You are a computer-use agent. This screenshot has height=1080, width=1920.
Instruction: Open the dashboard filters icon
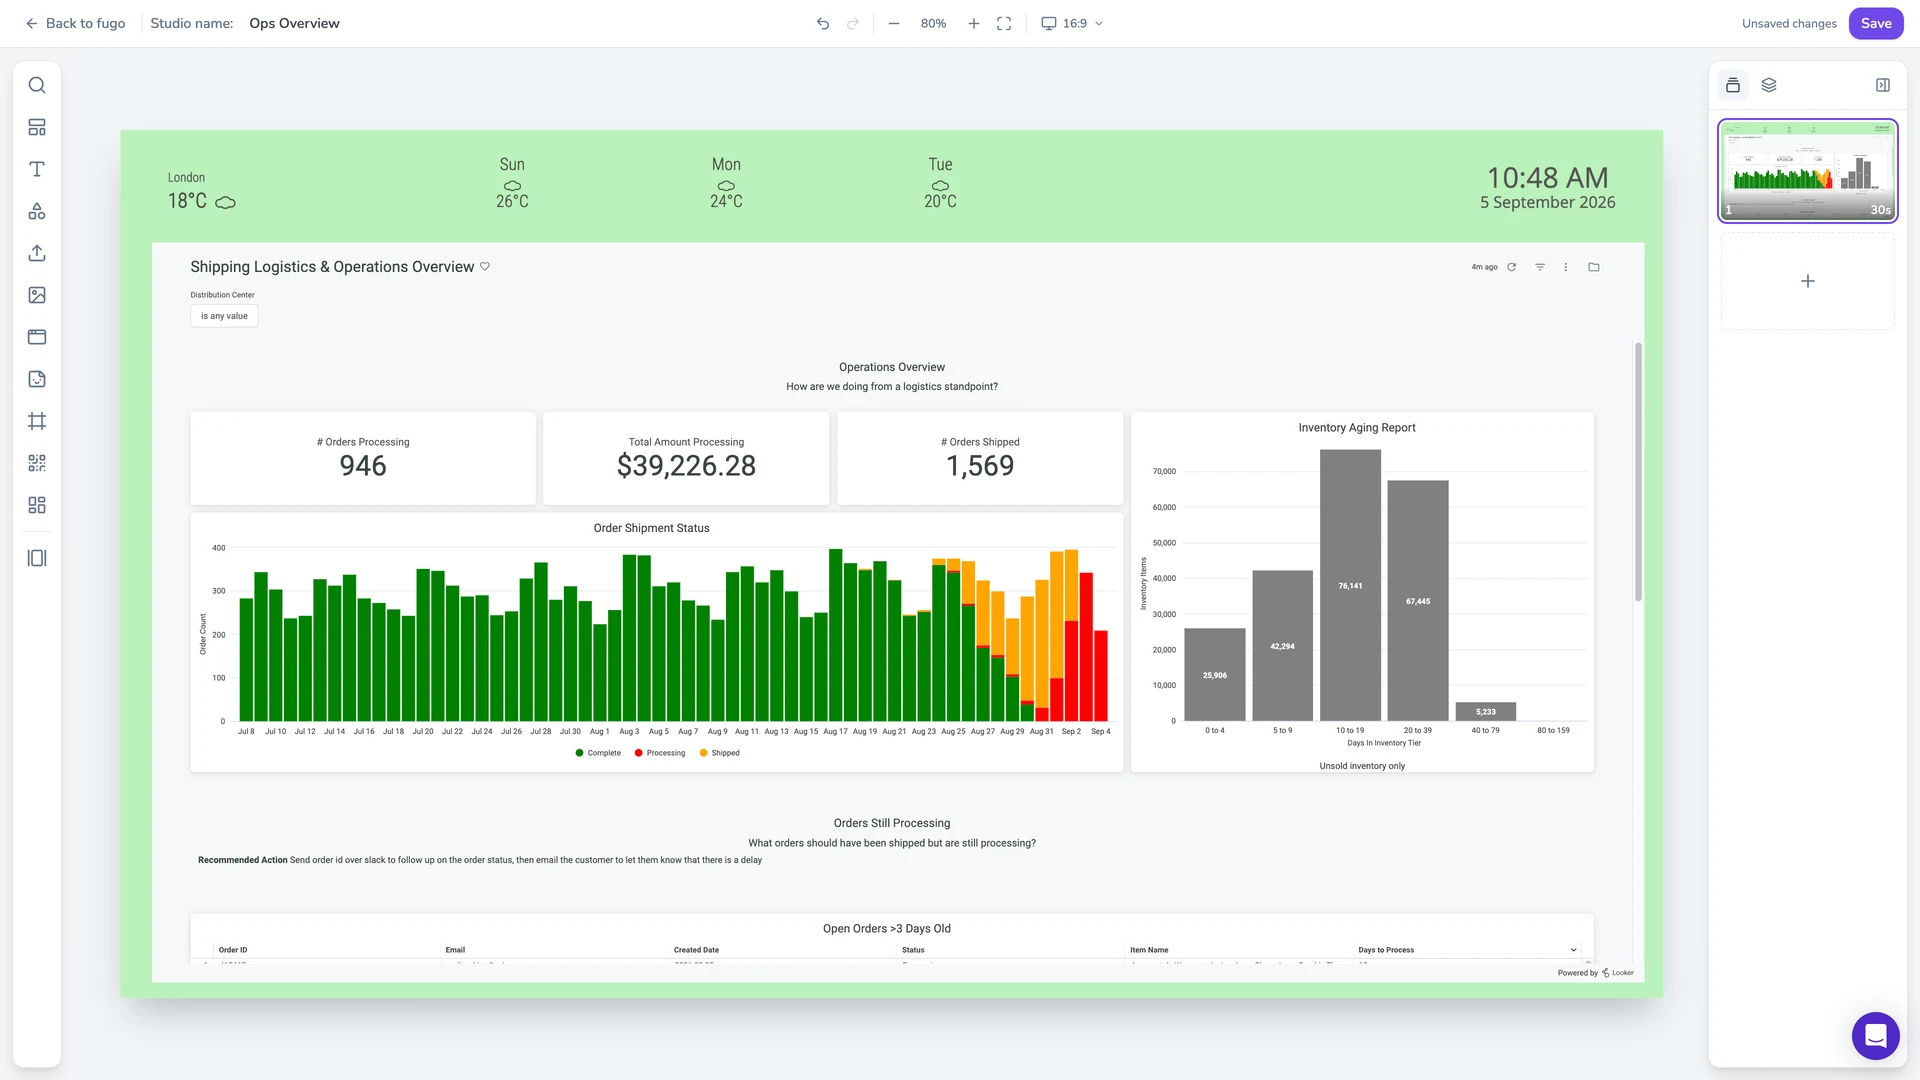(1540, 267)
